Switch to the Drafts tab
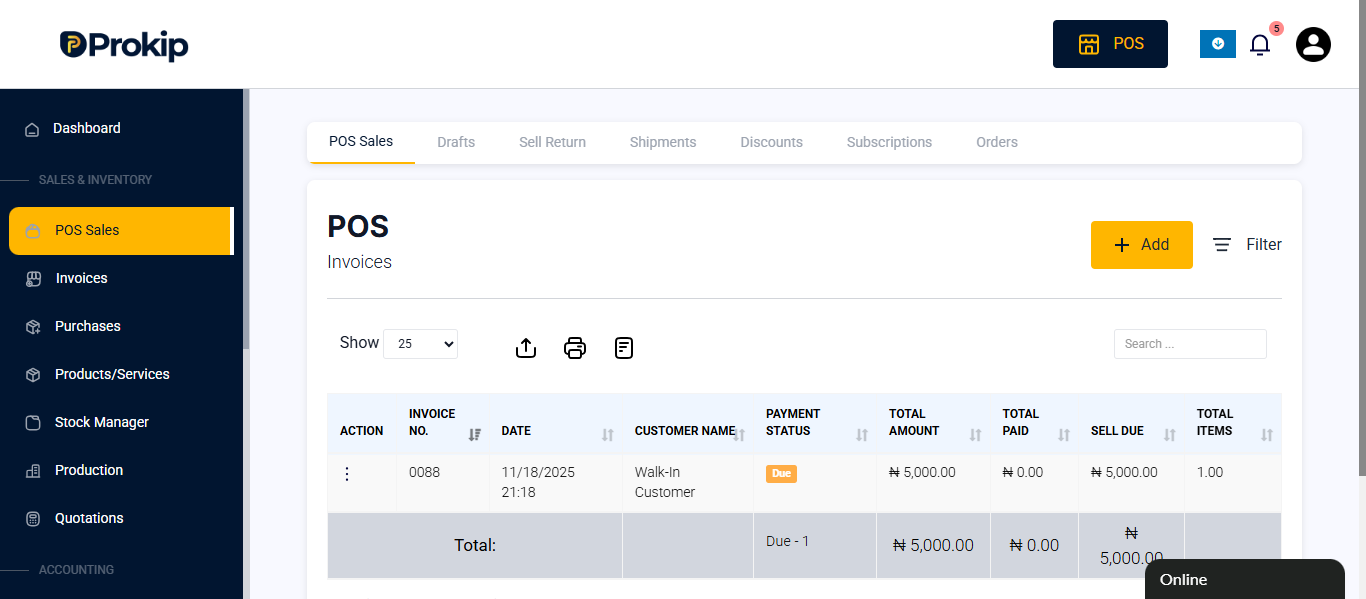Viewport: 1366px width, 599px height. 456,142
